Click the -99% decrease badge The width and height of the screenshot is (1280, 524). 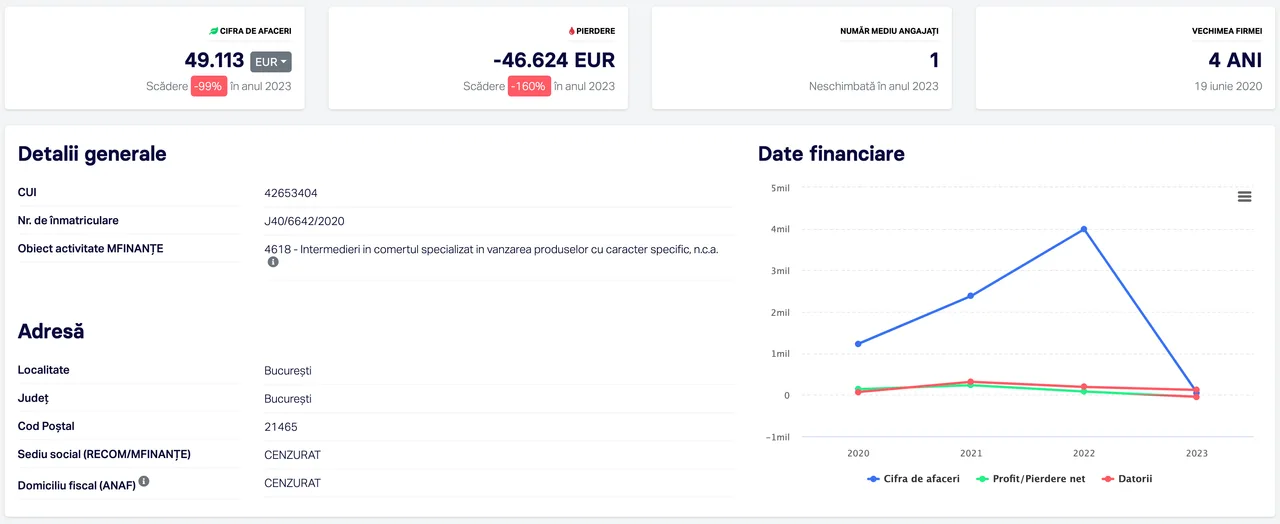tap(209, 86)
